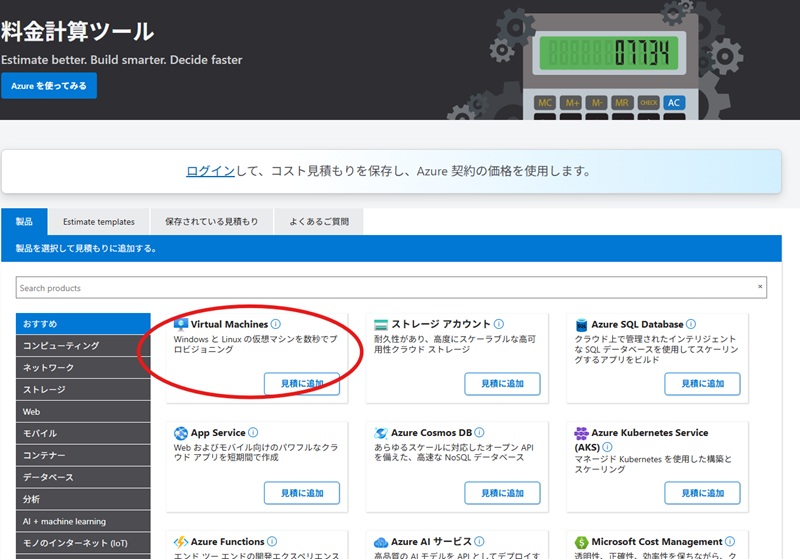The width and height of the screenshot is (800, 559).
Task: Click the App Service globe icon
Action: [x=181, y=434]
